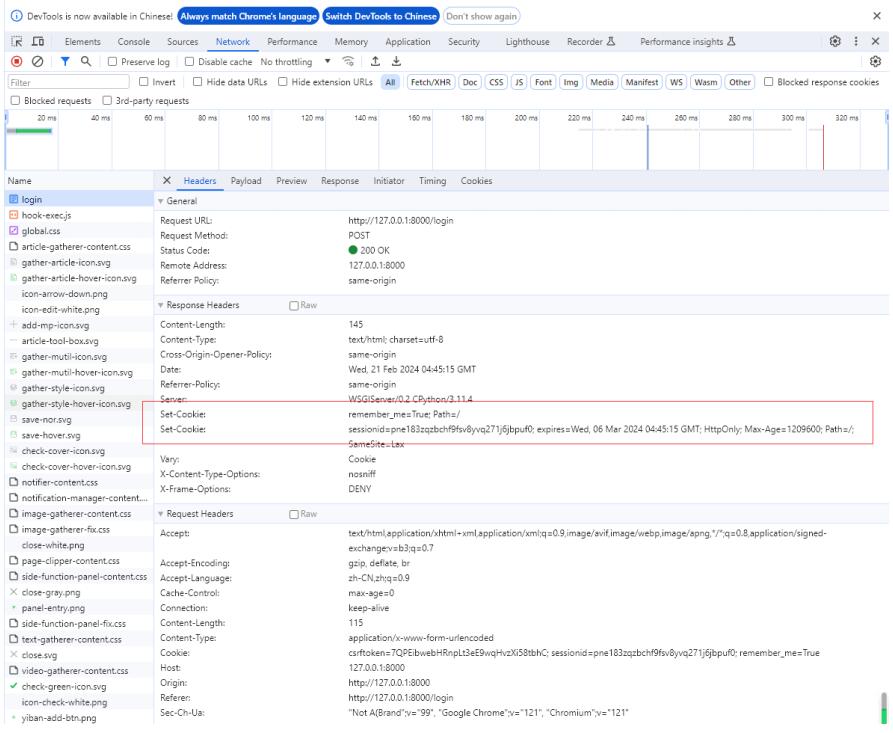Screen dimensions: 893x733
Task: Click Switch DevTools to Chinese button
Action: point(380,16)
